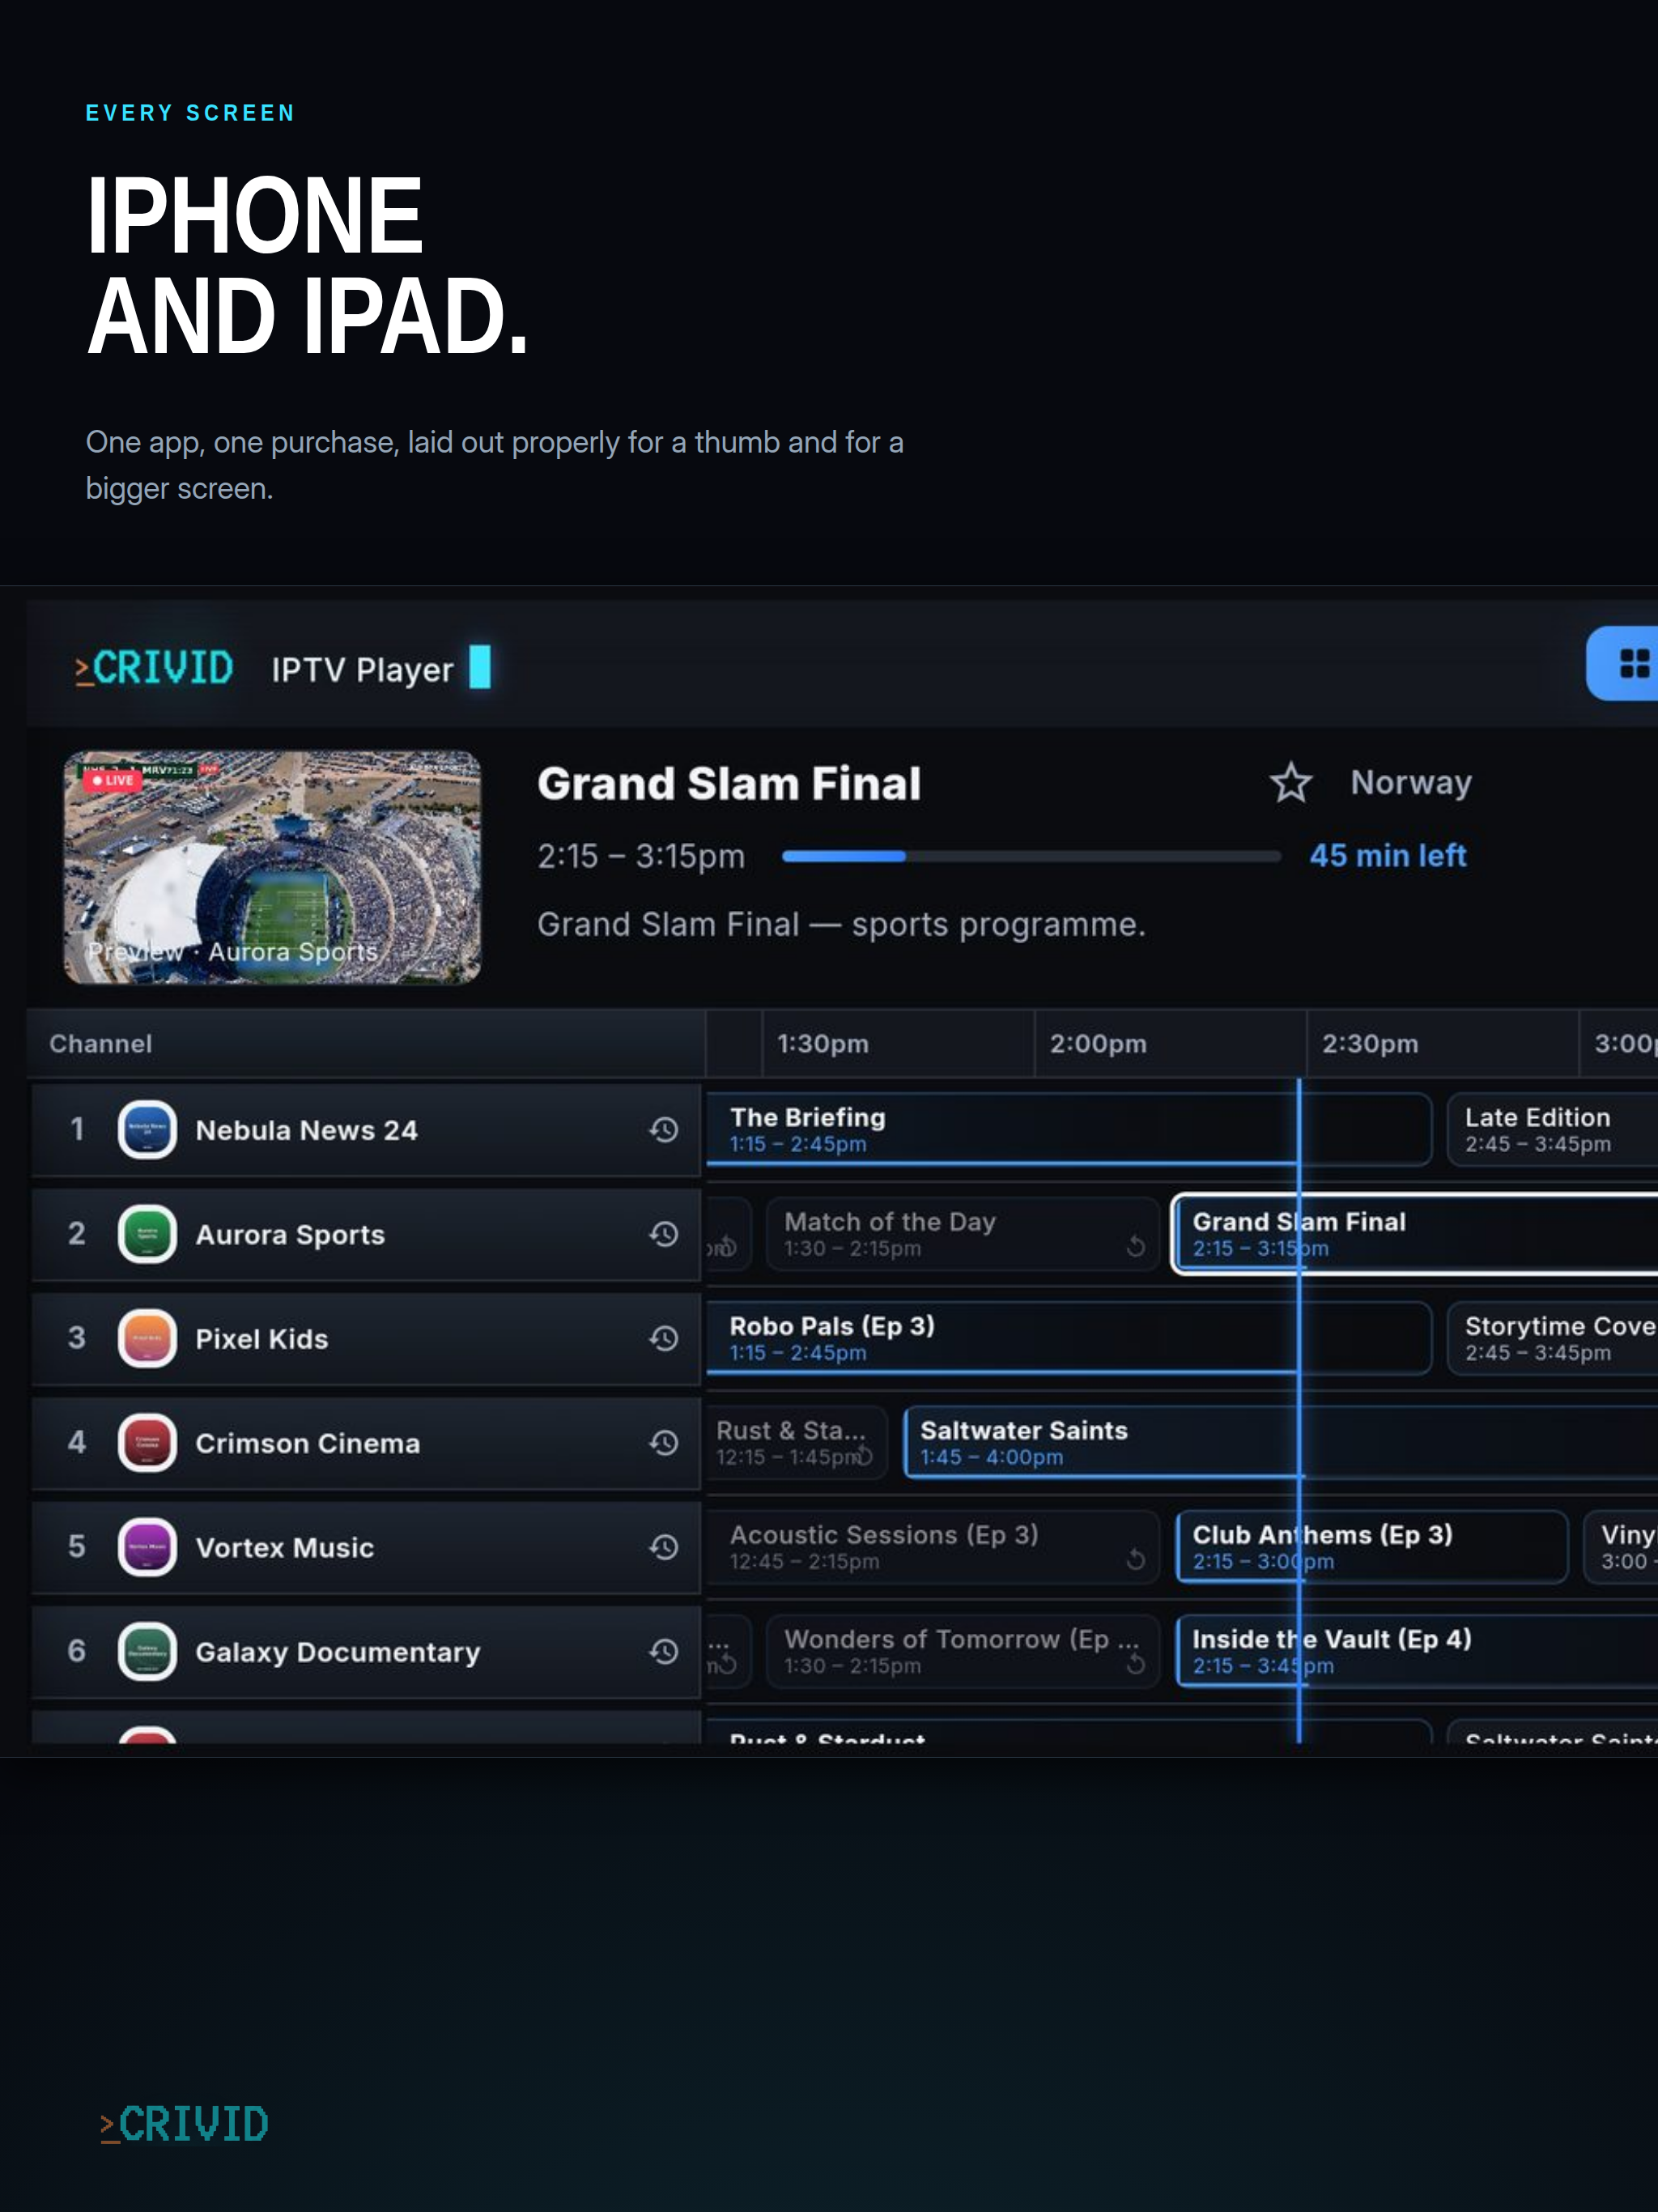Open catch-up history for Pixel Kids

(x=664, y=1338)
